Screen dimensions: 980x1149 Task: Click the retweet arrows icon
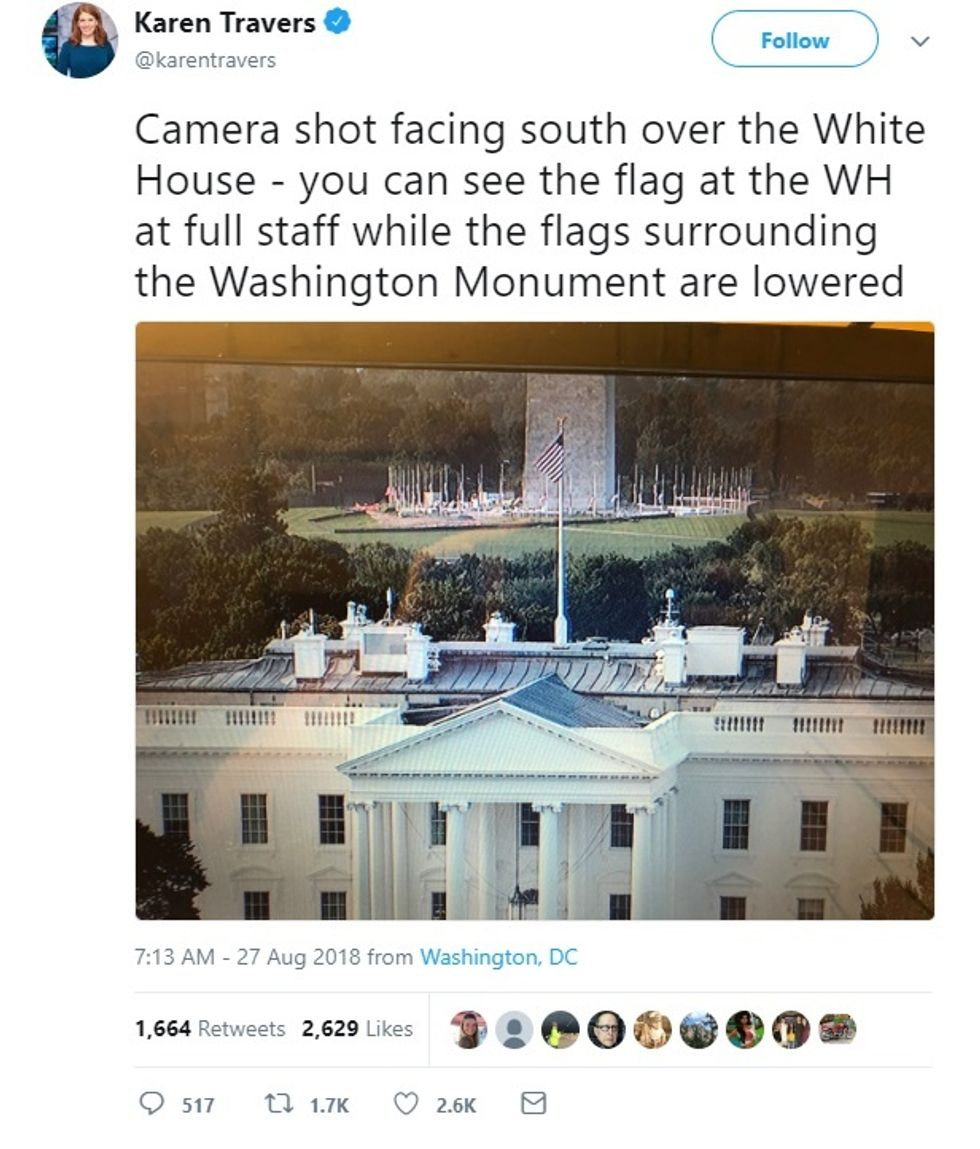(x=277, y=1104)
